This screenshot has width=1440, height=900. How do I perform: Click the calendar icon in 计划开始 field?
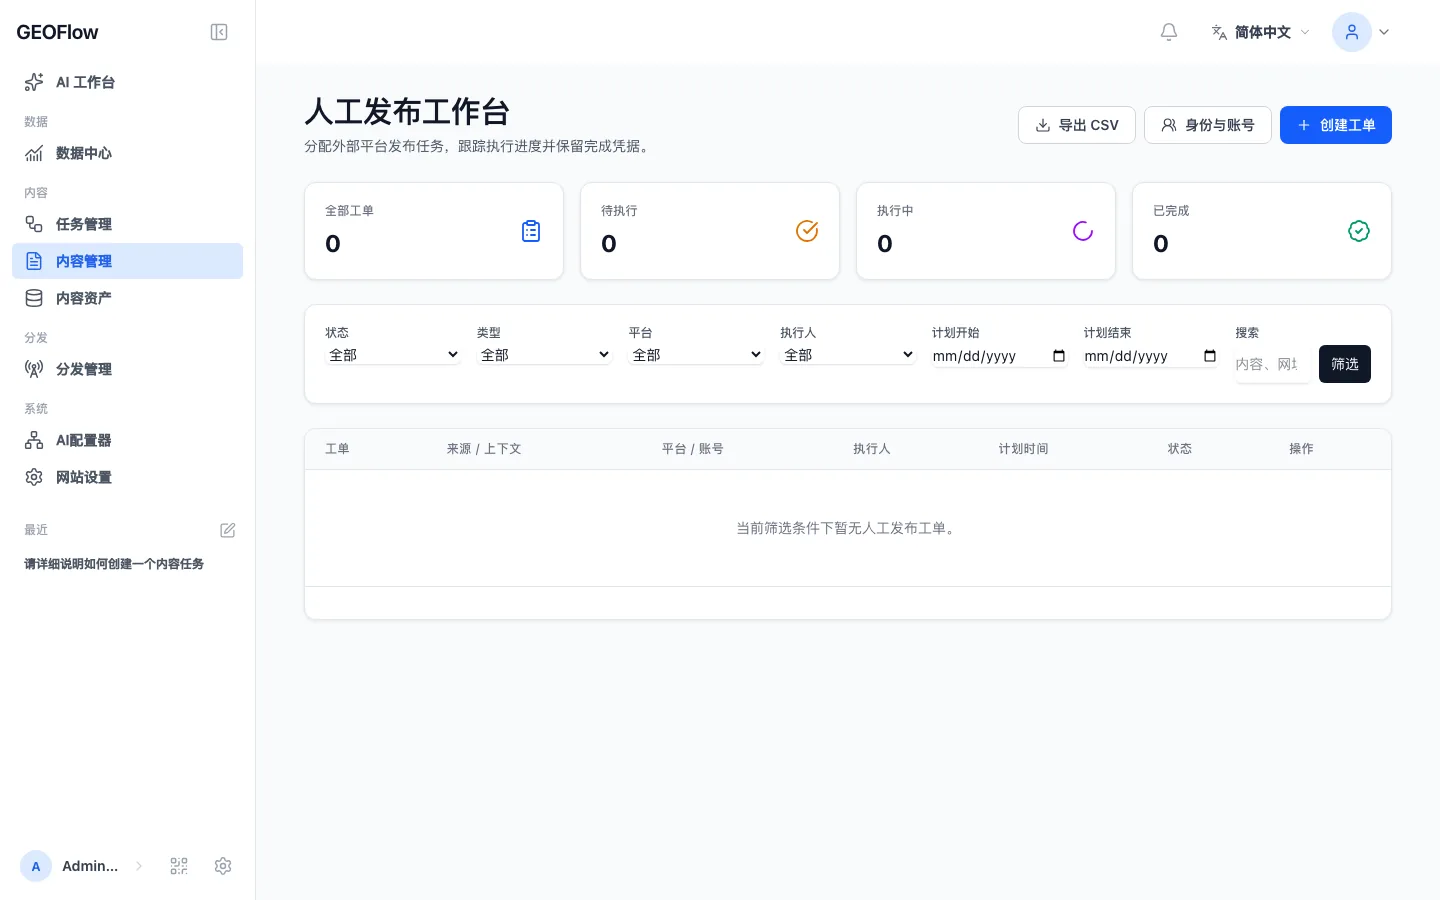point(1059,356)
